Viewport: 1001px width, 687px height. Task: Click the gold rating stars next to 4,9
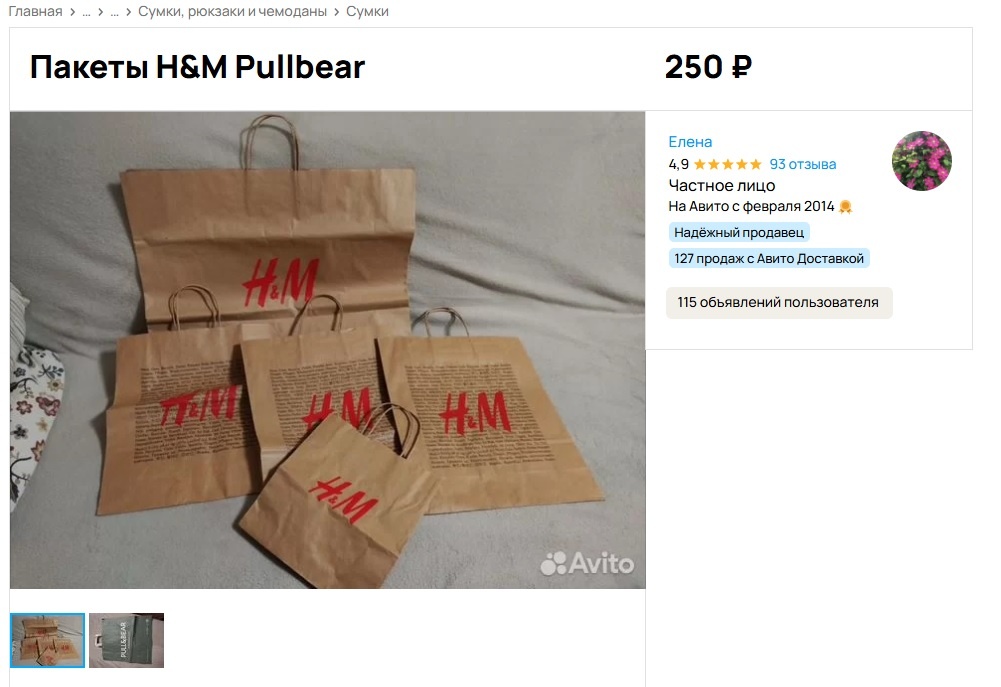728,165
